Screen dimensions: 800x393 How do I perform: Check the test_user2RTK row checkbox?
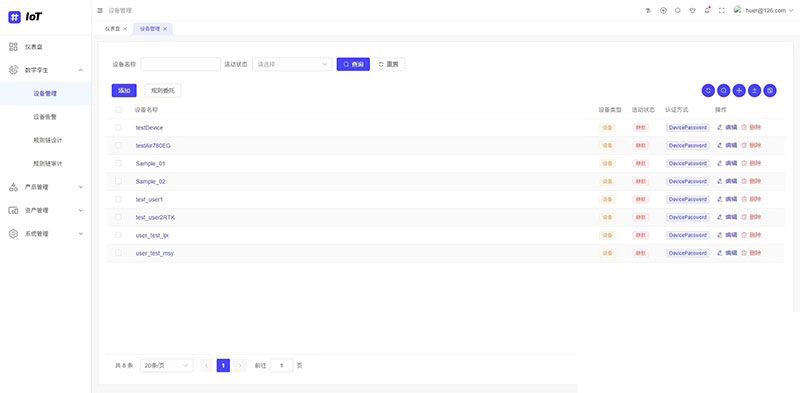(118, 217)
